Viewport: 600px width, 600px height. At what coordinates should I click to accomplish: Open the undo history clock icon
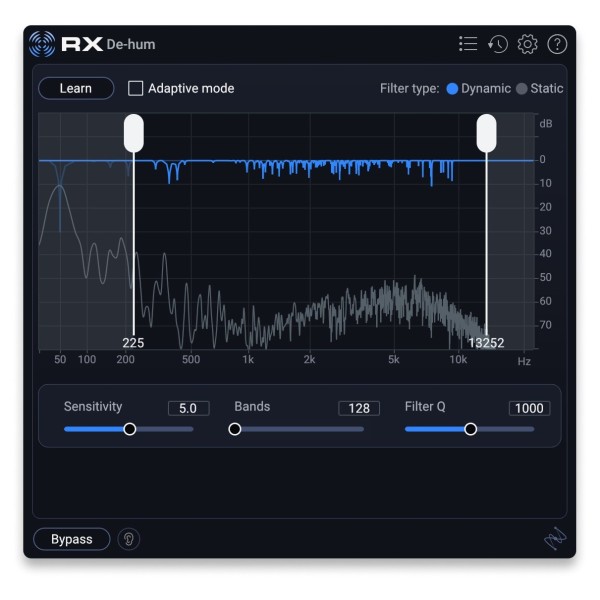click(498, 44)
